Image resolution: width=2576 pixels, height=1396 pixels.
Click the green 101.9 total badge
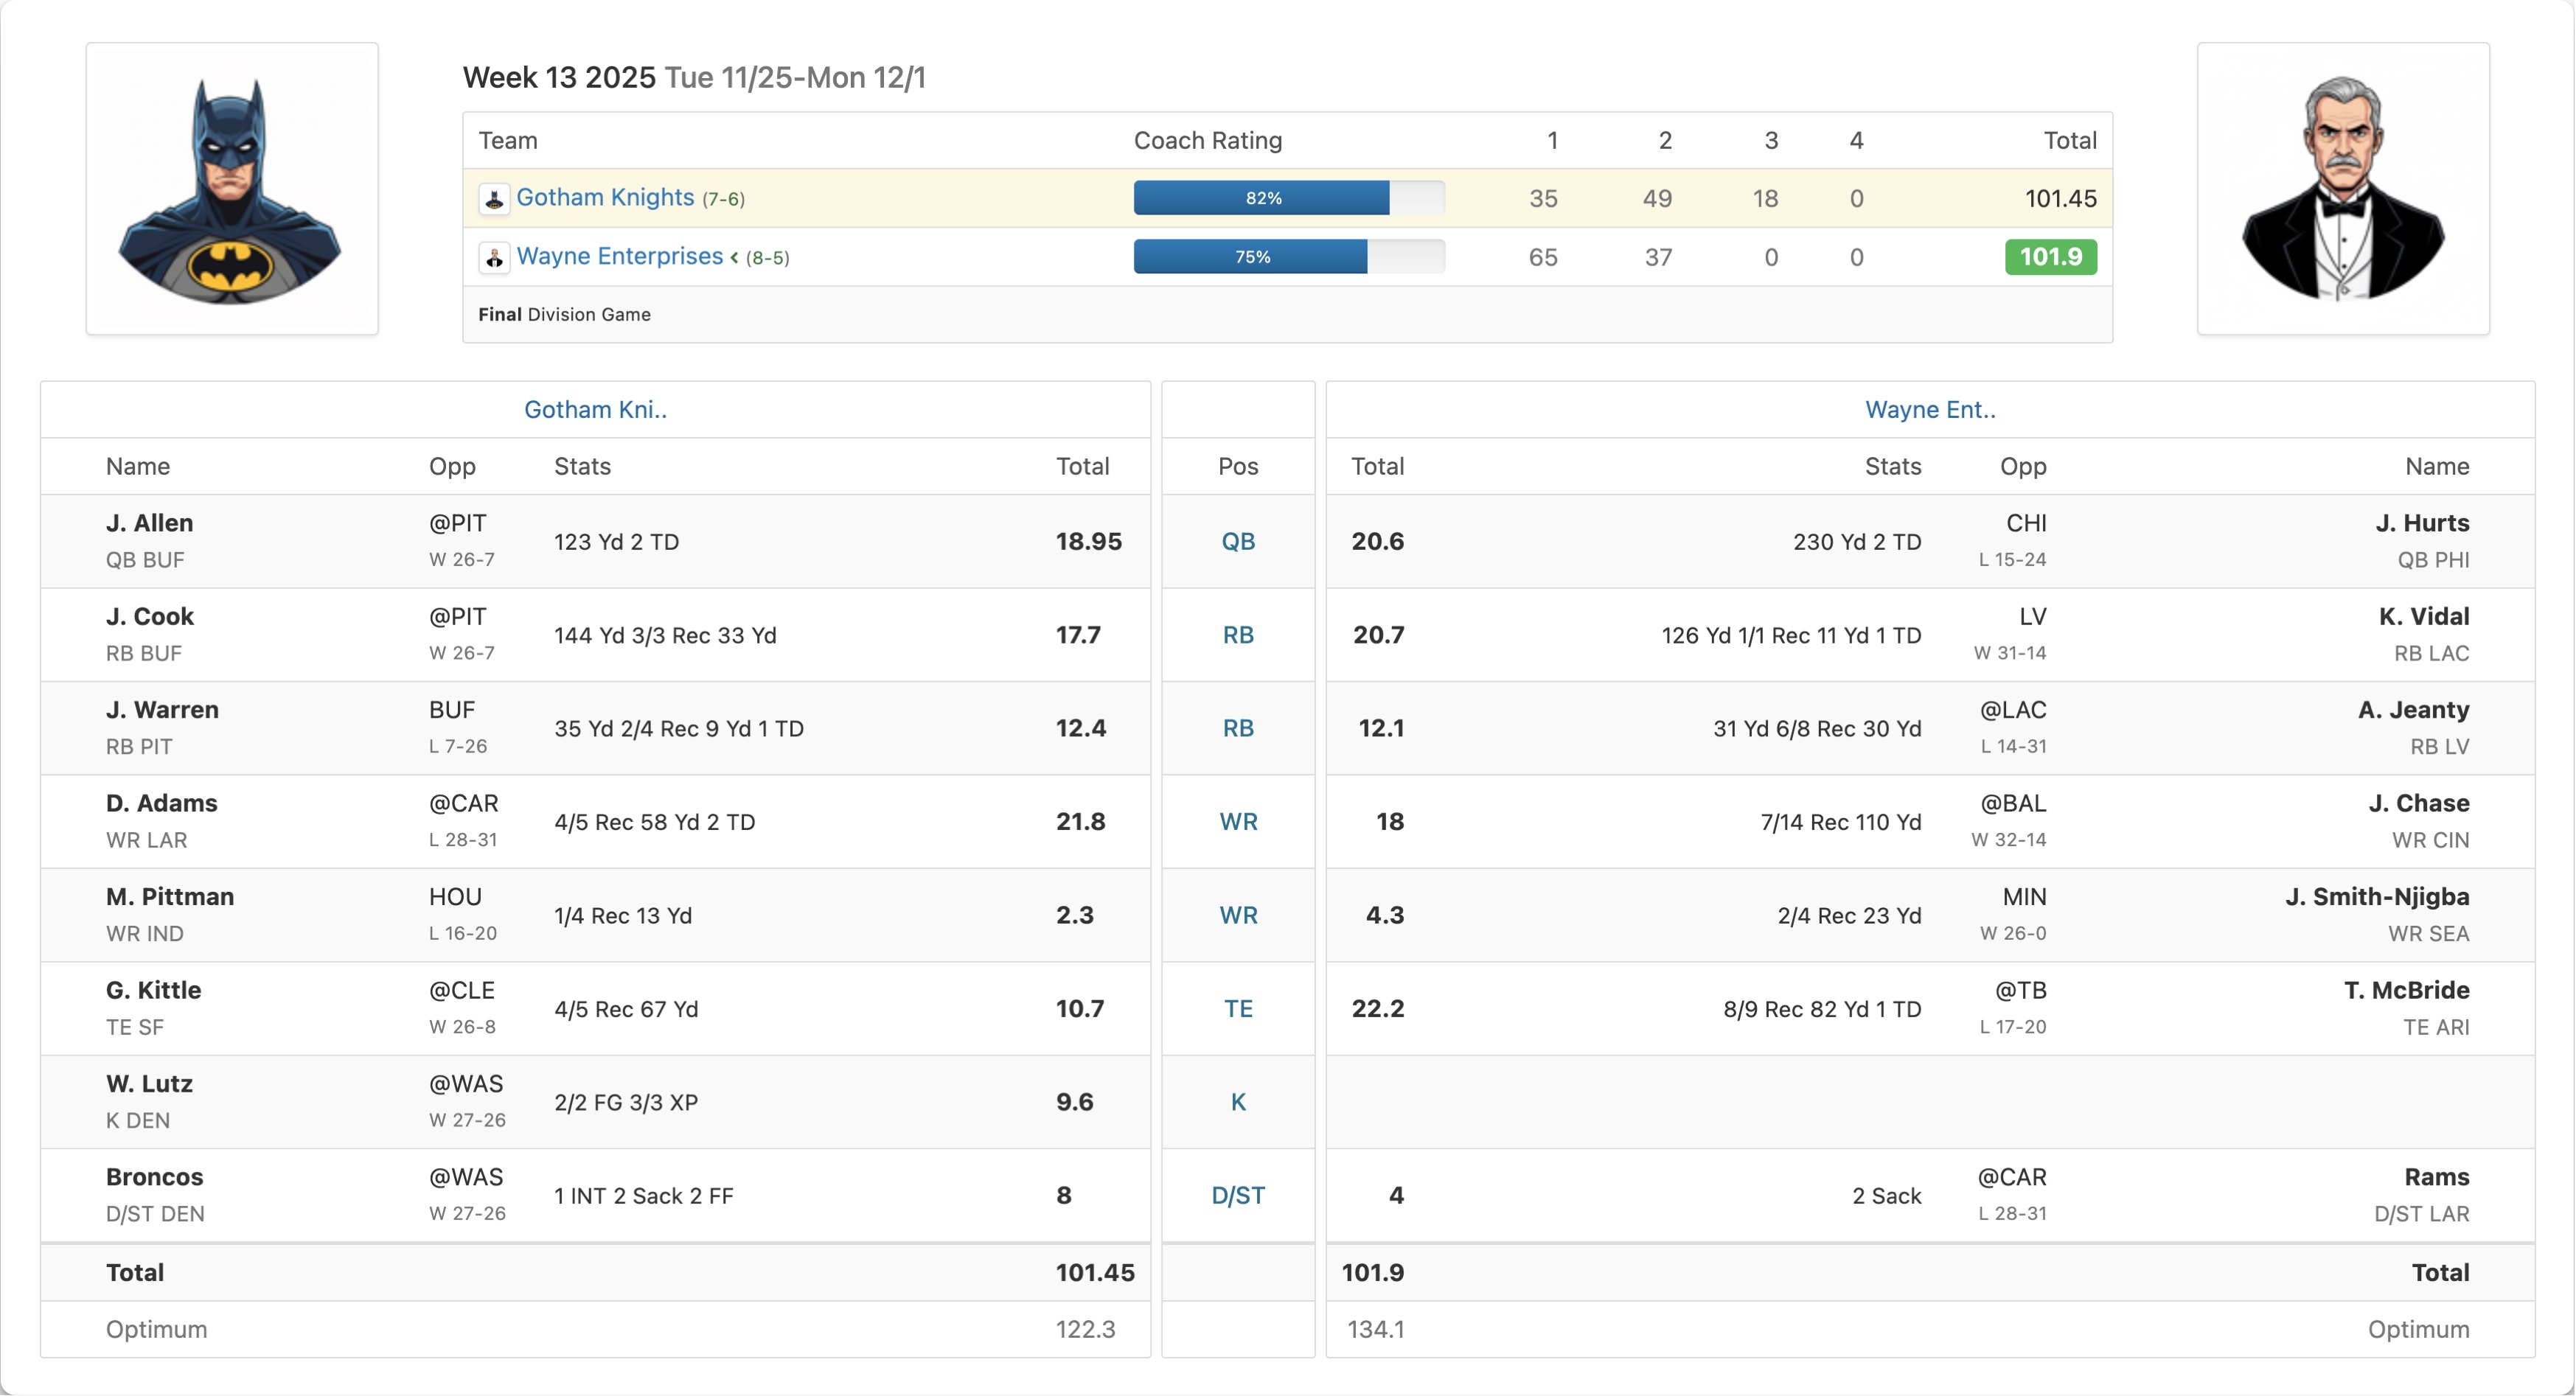coord(2050,257)
